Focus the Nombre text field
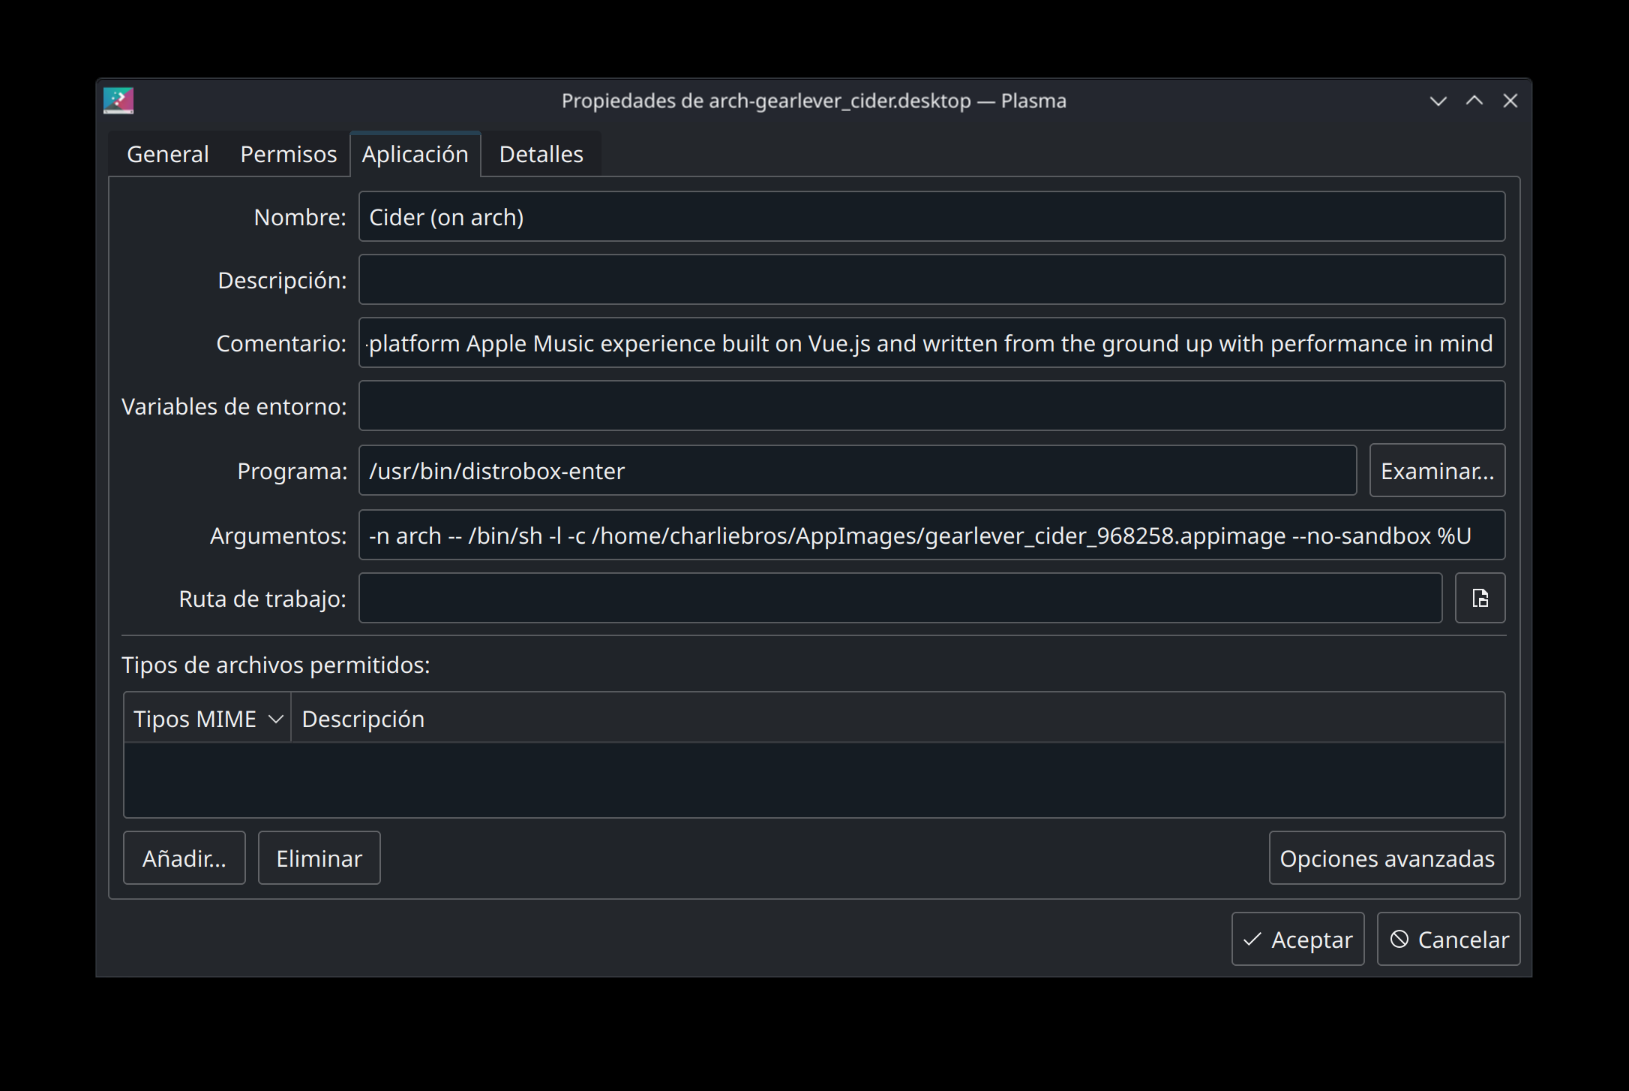This screenshot has height=1091, width=1629. 931,217
